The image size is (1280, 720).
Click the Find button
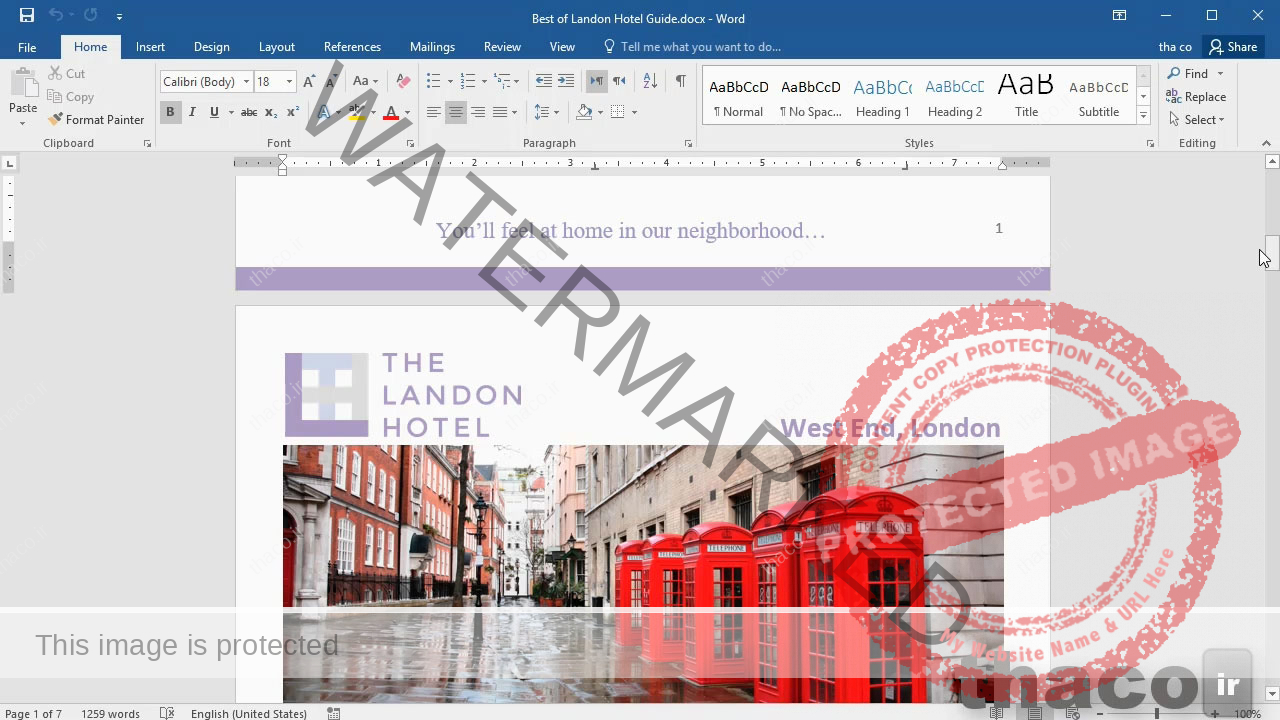pyautogui.click(x=1188, y=73)
